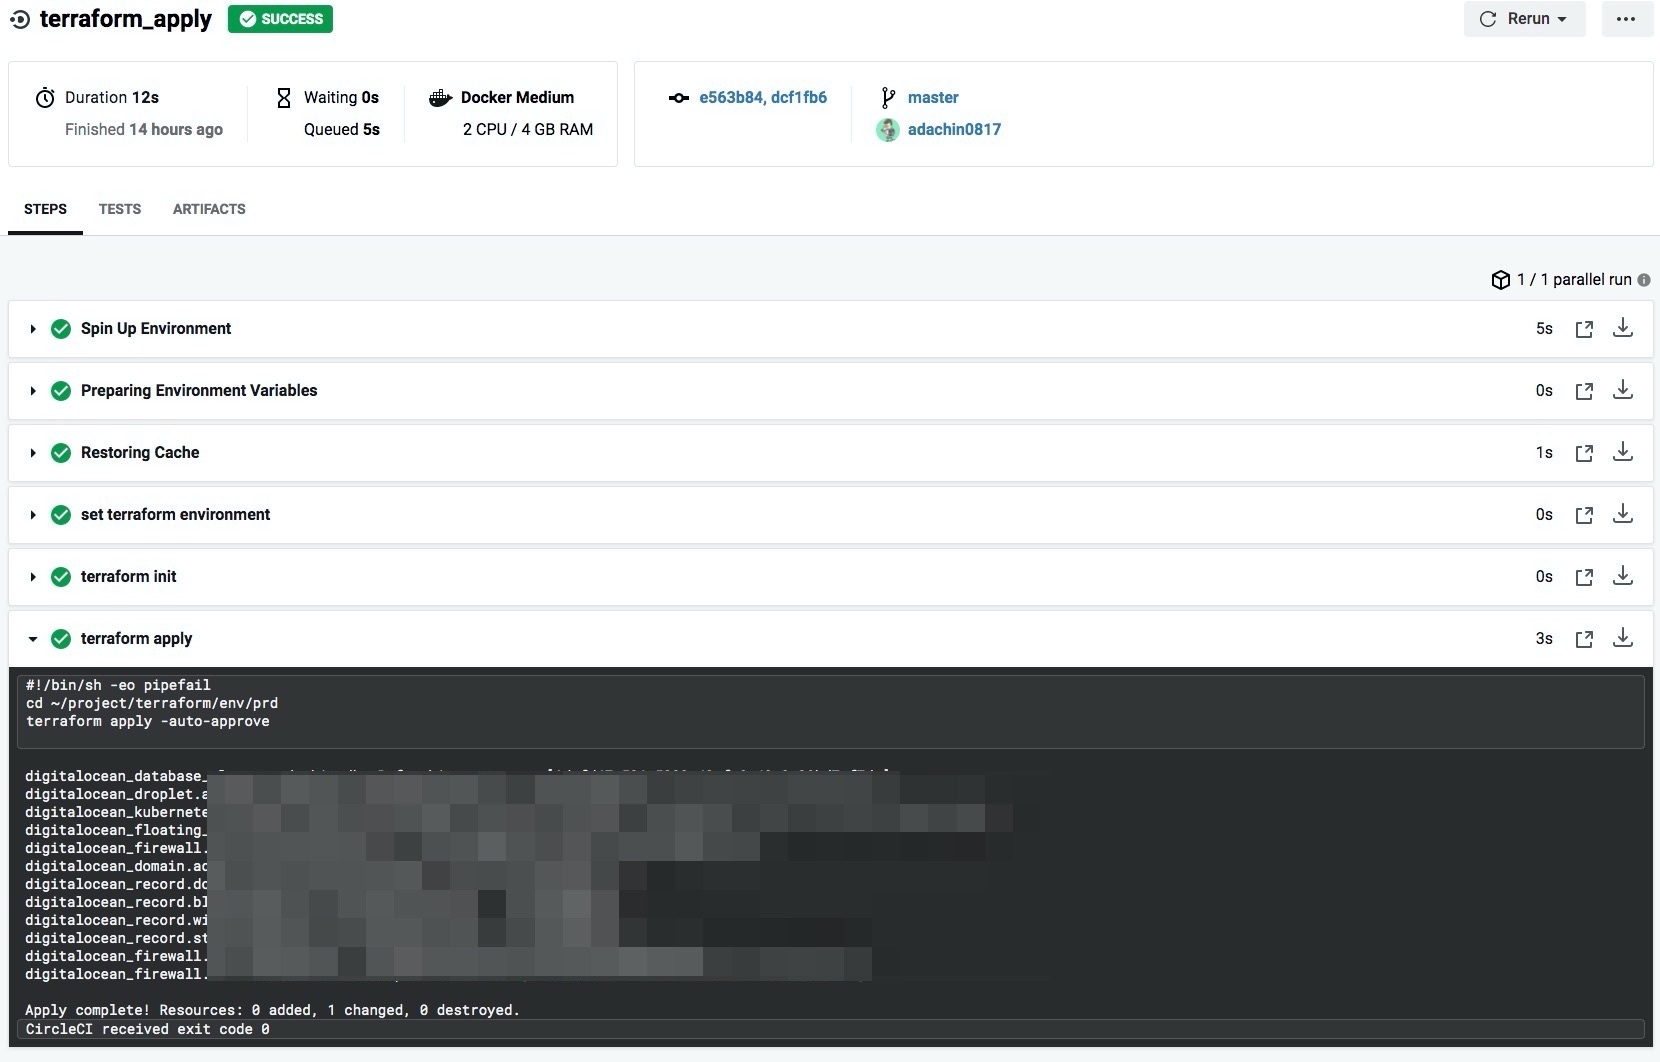Screen dimensions: 1660x1062
Task: Expand the Preparing Environment Variables step
Action: [x=33, y=391]
